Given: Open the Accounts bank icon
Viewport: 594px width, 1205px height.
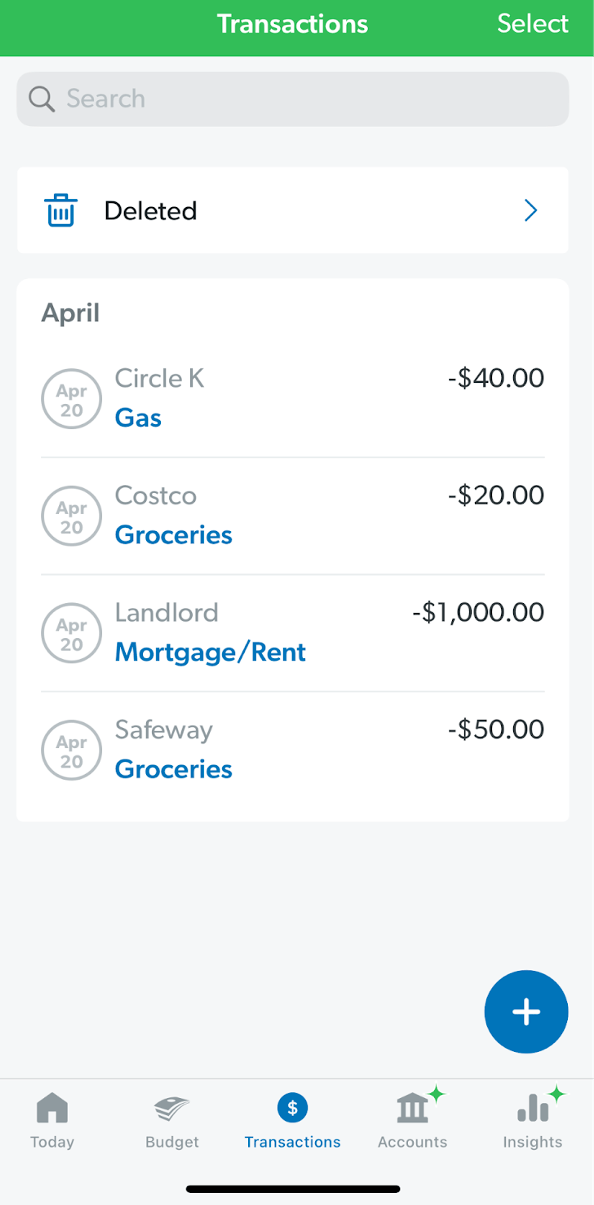Looking at the screenshot, I should 412,1107.
